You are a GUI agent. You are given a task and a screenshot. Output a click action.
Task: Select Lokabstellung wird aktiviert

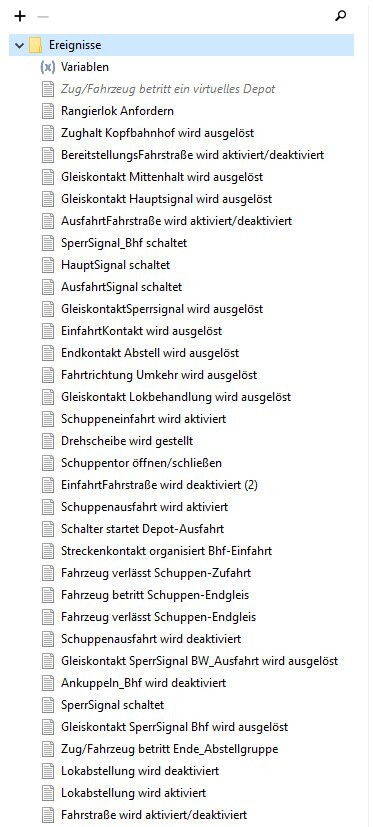[133, 793]
